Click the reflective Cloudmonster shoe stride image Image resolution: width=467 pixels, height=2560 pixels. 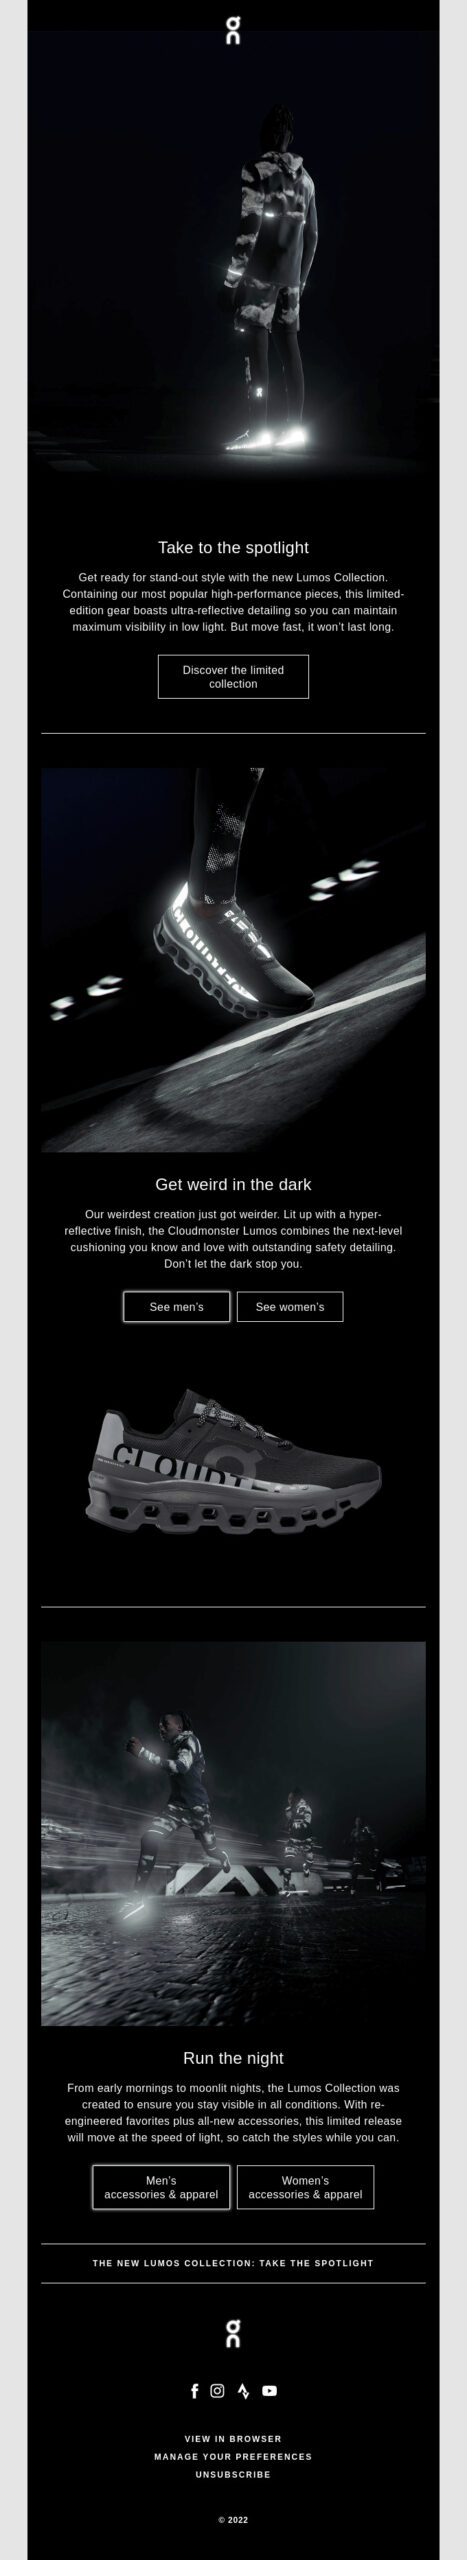coord(233,960)
